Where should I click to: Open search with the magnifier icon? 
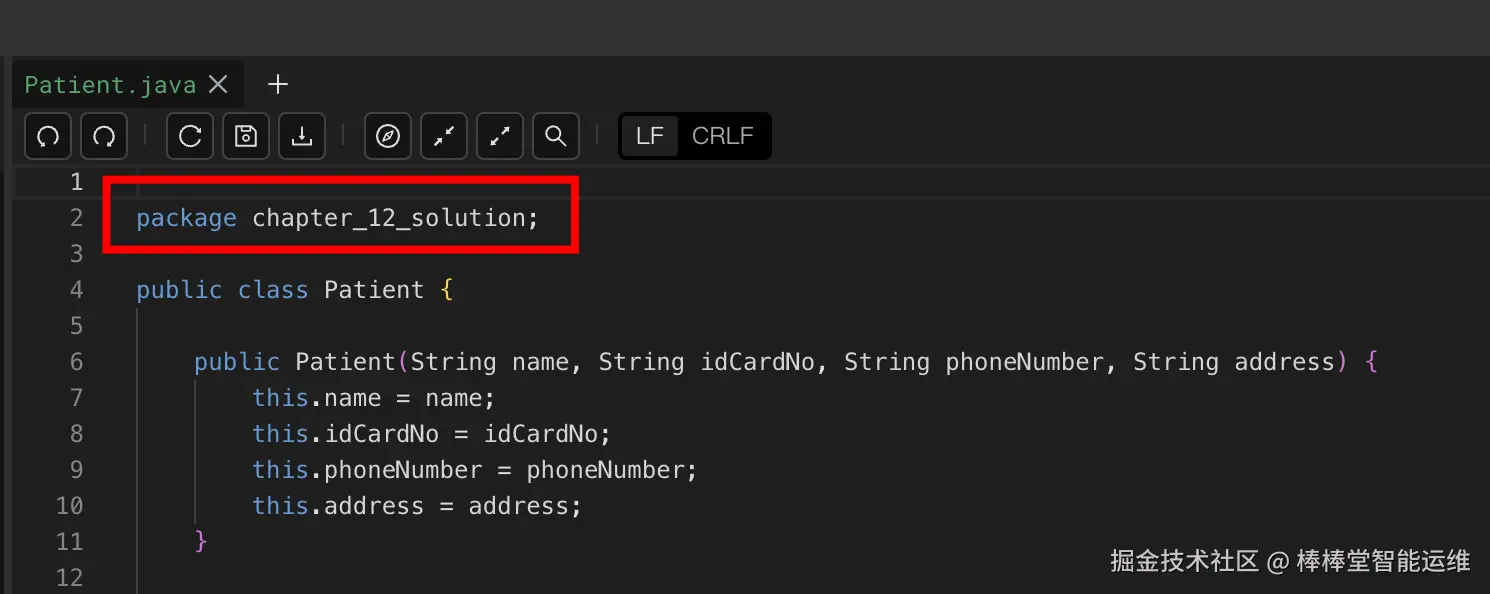[x=556, y=136]
